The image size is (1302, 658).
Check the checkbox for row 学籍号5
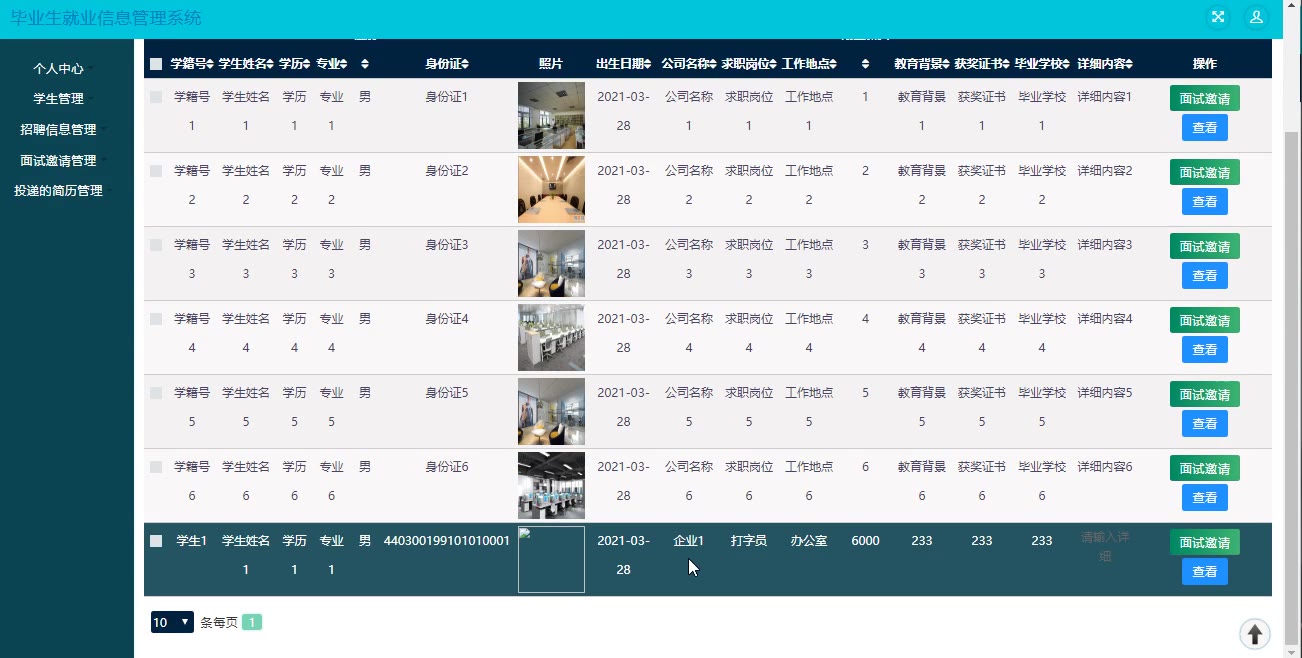pos(156,393)
